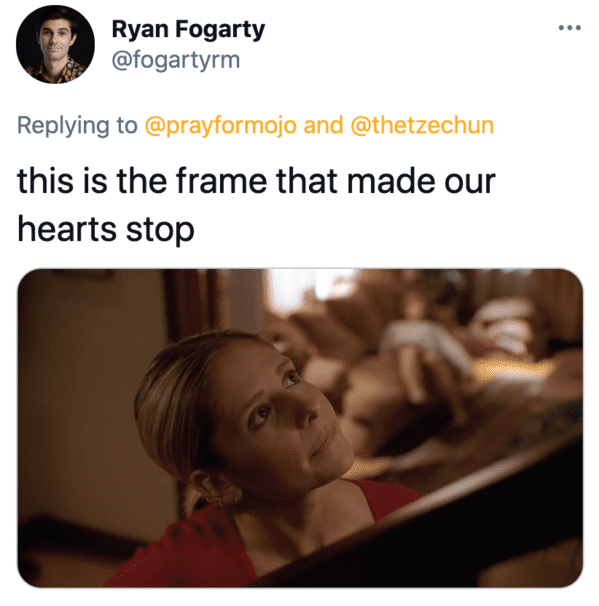Open the three-dot more options menu

click(570, 28)
